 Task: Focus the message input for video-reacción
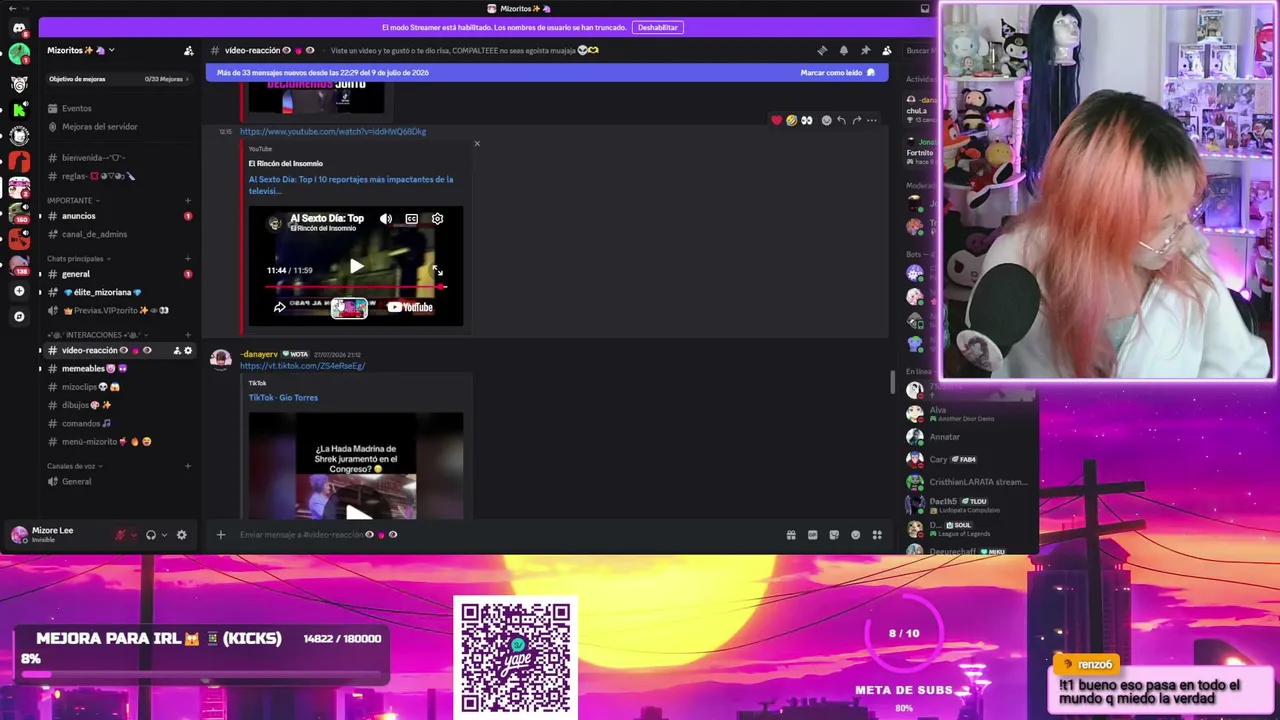point(505,535)
